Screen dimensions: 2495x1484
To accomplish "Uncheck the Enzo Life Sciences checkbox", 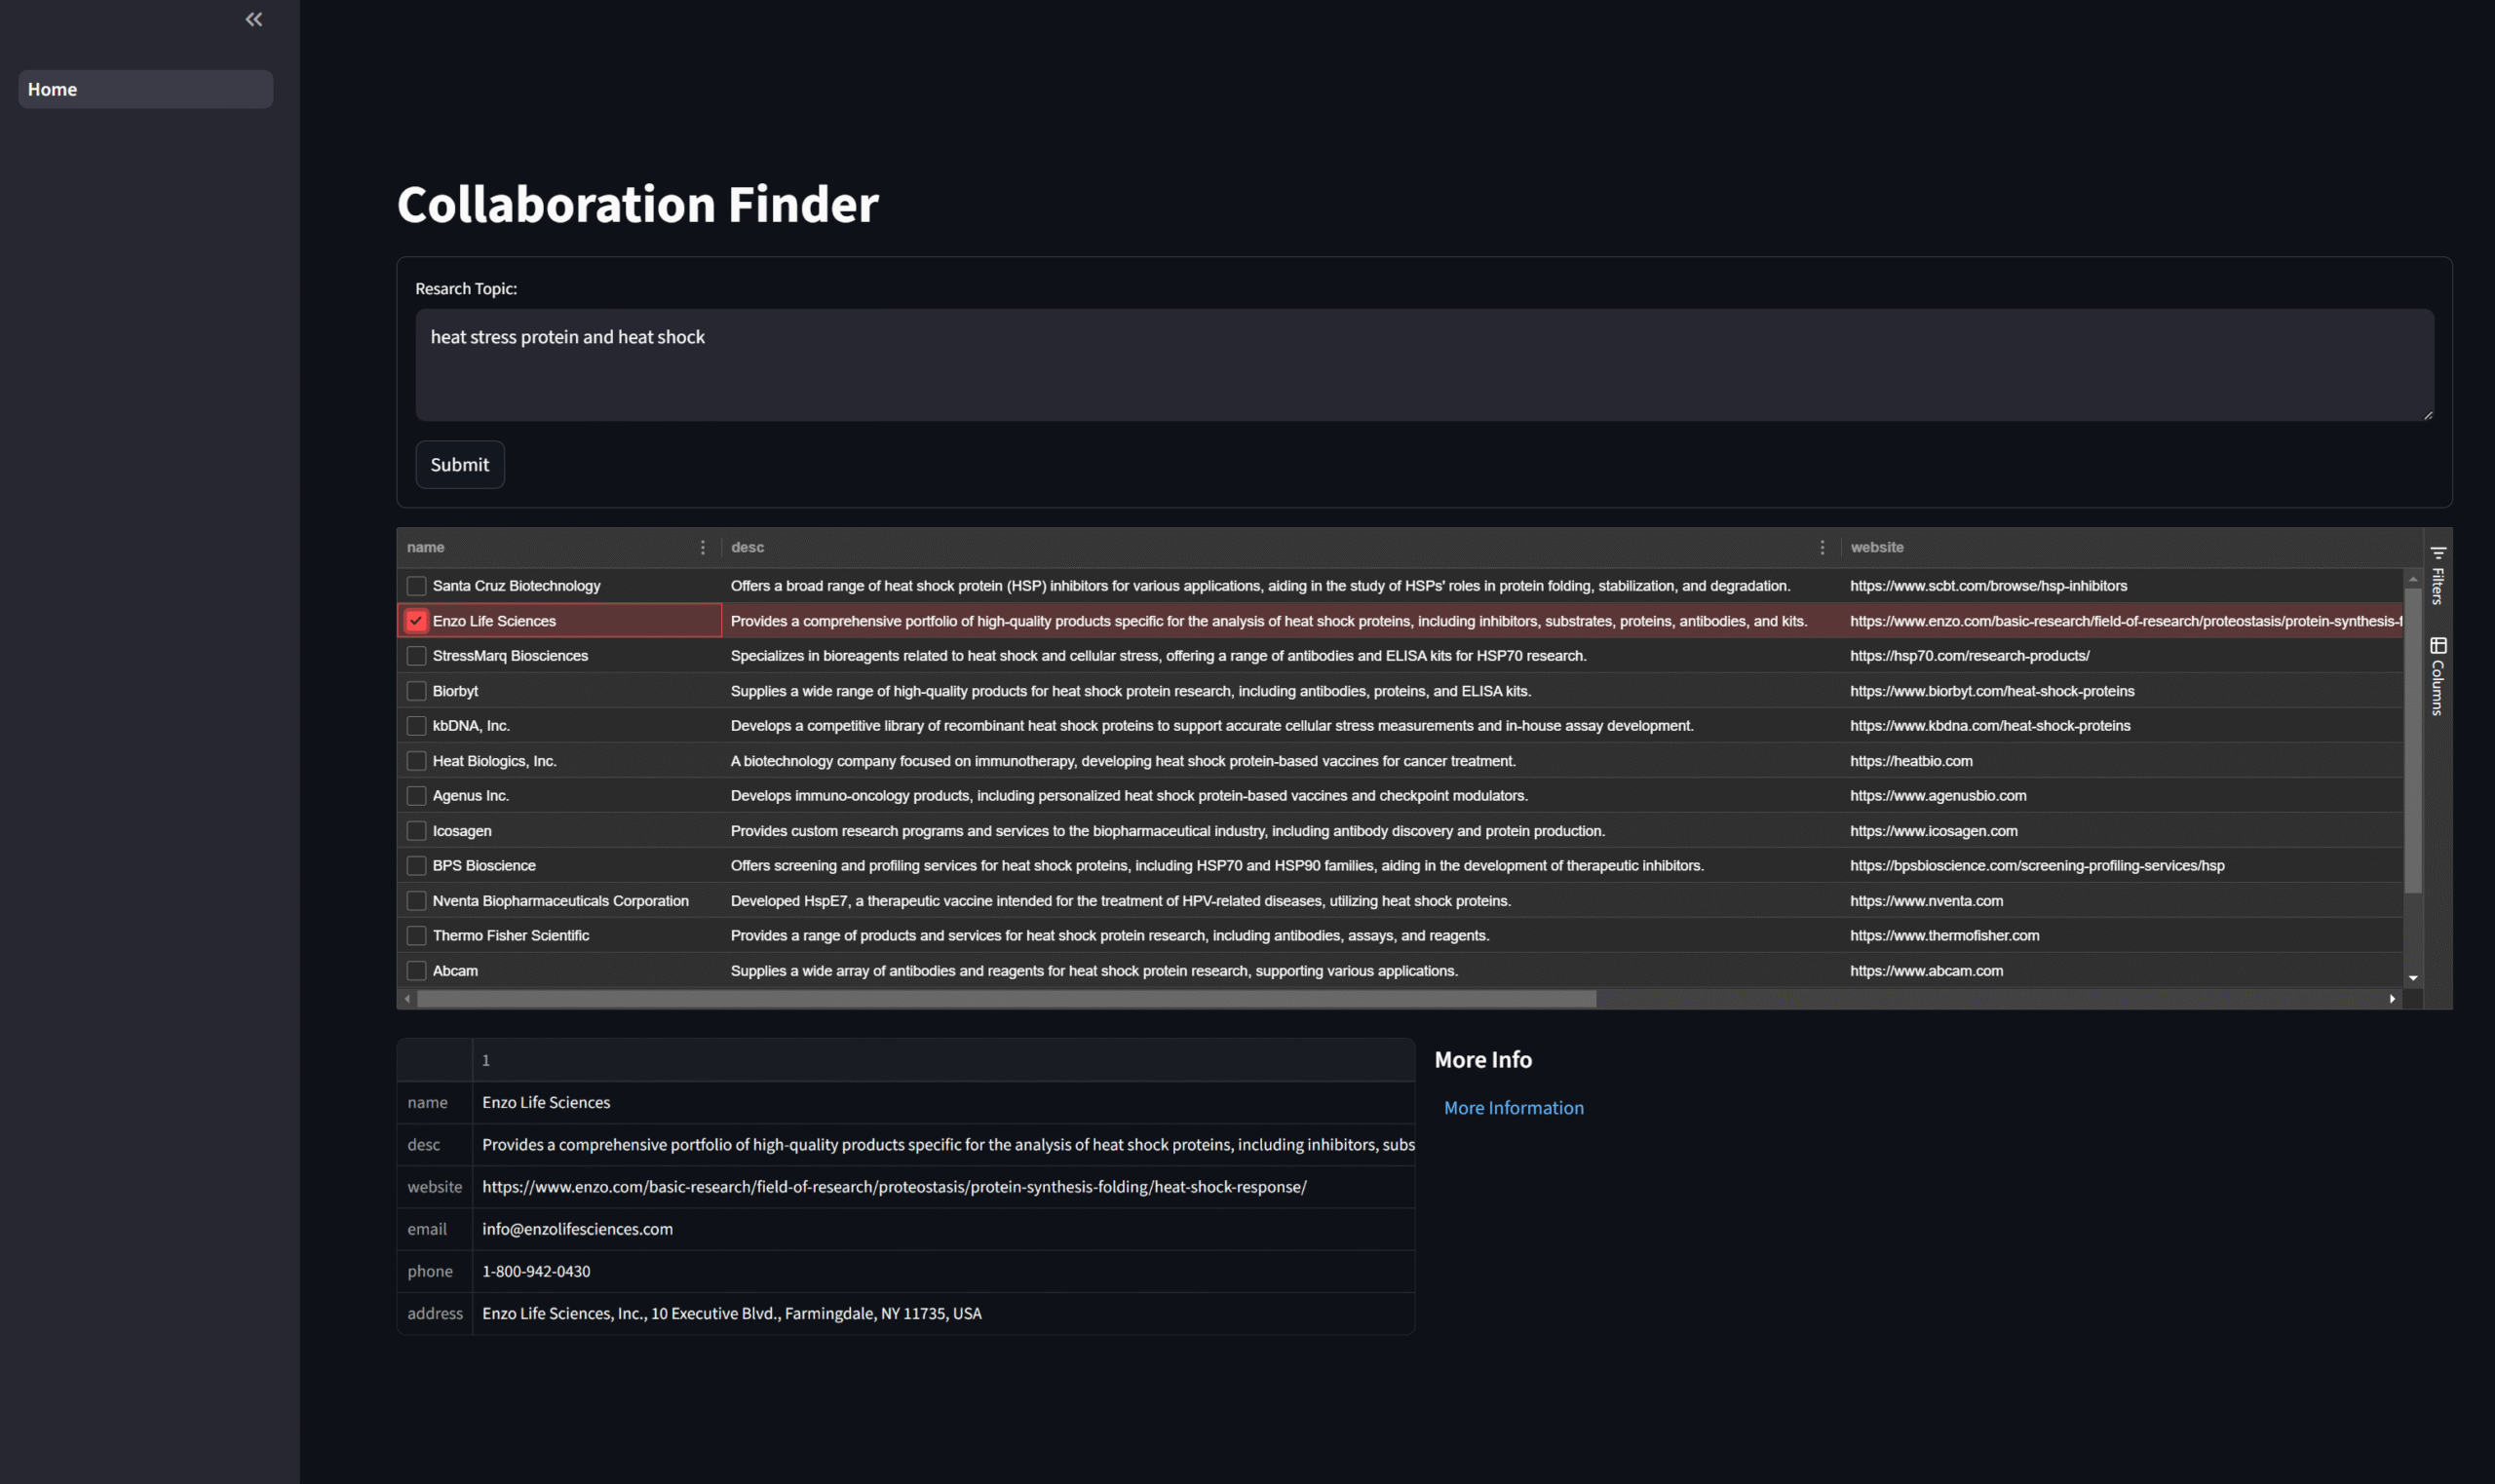I will coord(417,621).
